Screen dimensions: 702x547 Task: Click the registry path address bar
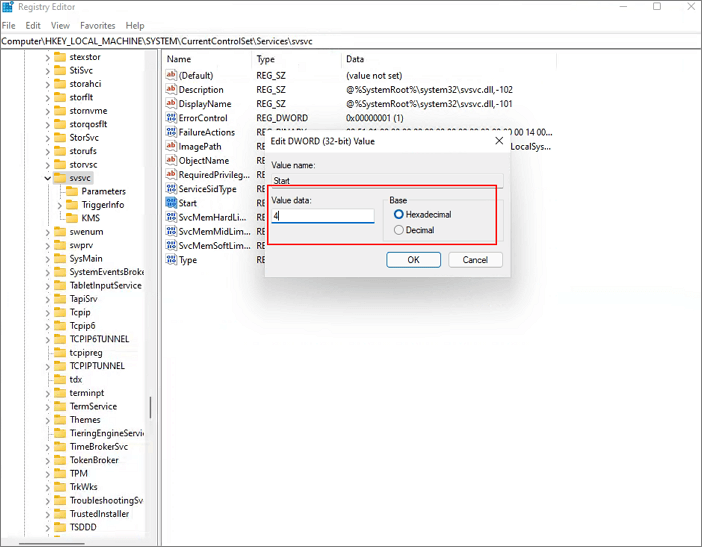click(351, 41)
